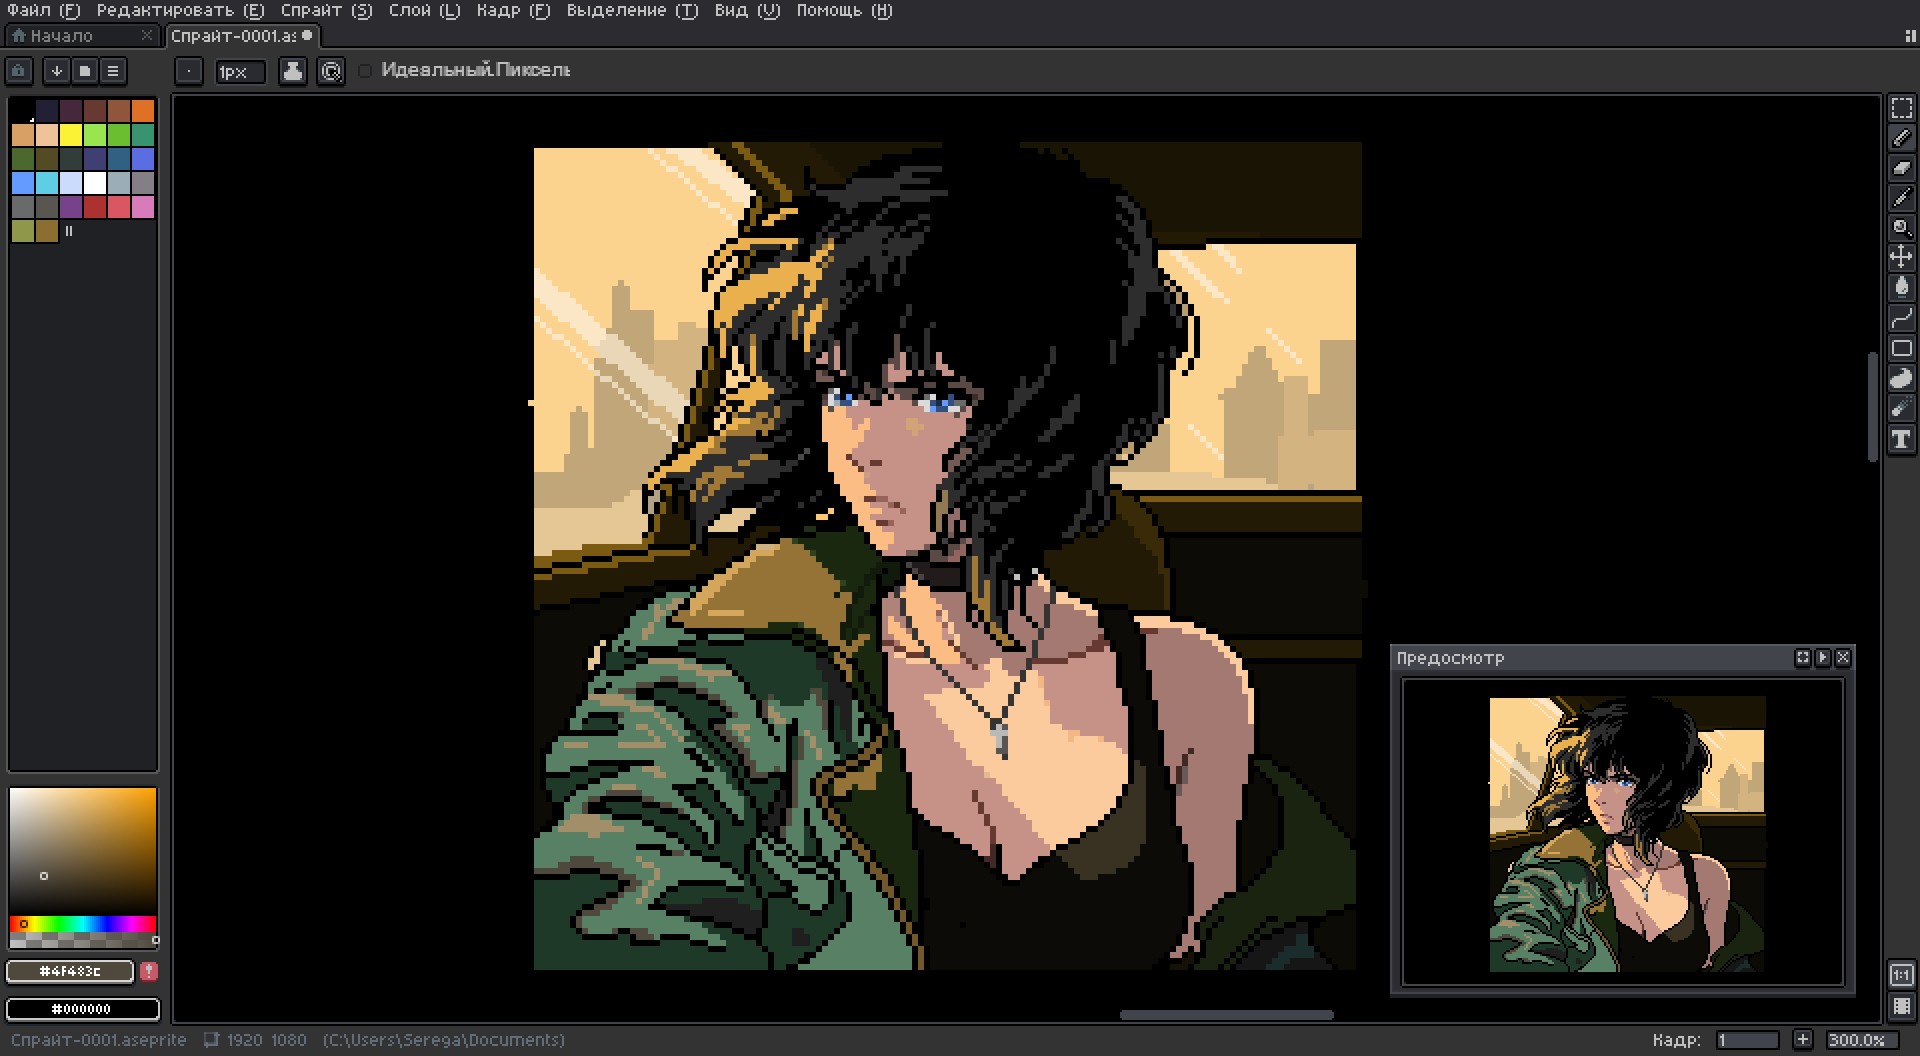Select the Eyedropper tool
Viewport: 1920px width, 1056px height.
click(x=1901, y=198)
